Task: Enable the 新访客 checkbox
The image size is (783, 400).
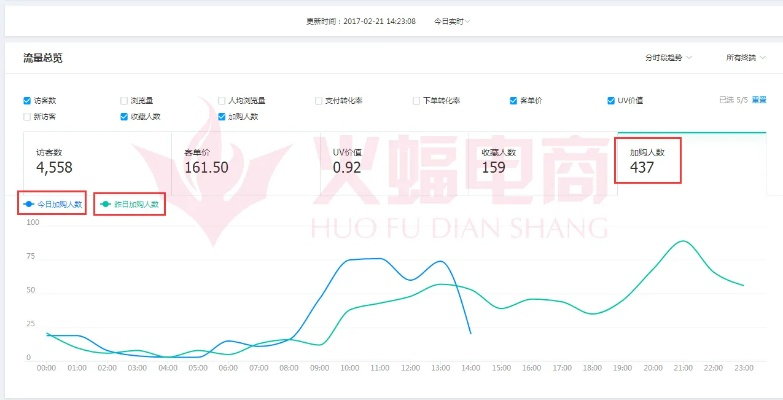Action: click(27, 117)
